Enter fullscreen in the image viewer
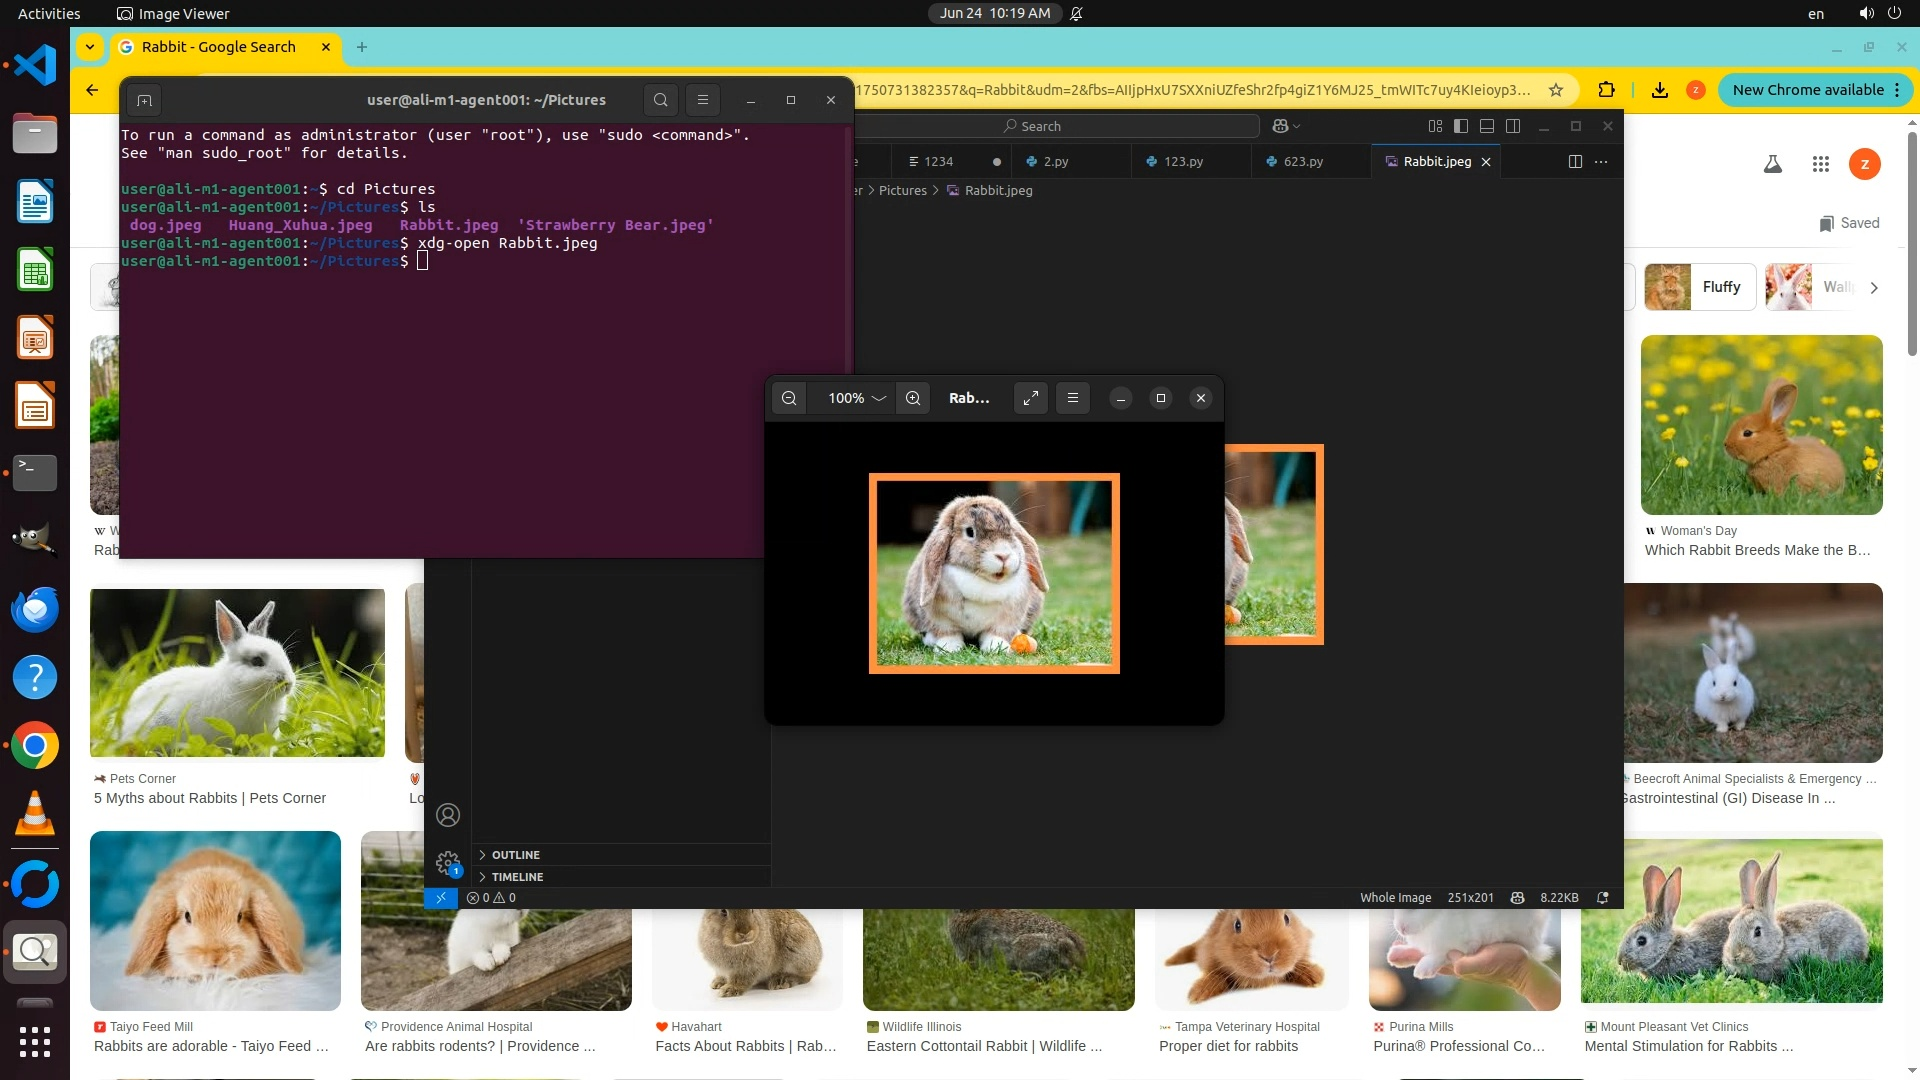 (1031, 398)
